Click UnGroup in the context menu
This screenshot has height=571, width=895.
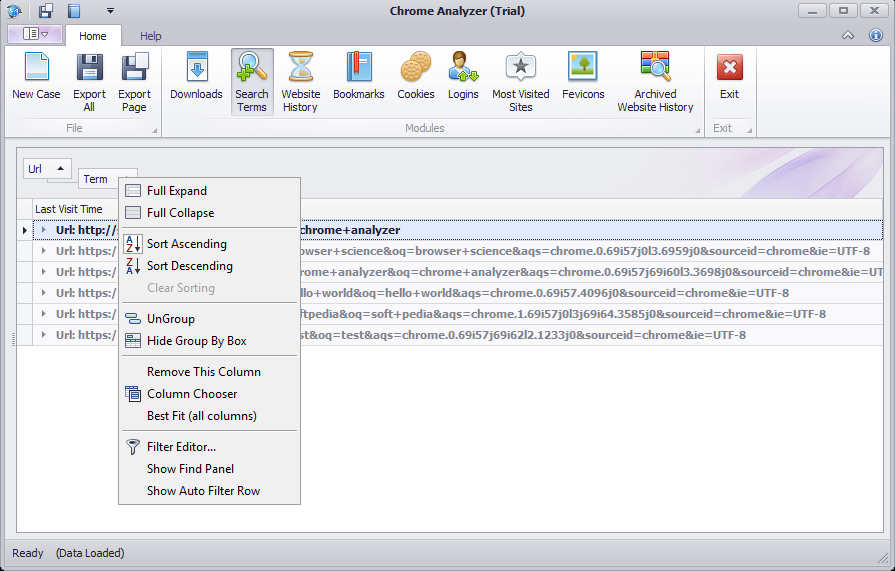tap(209, 319)
